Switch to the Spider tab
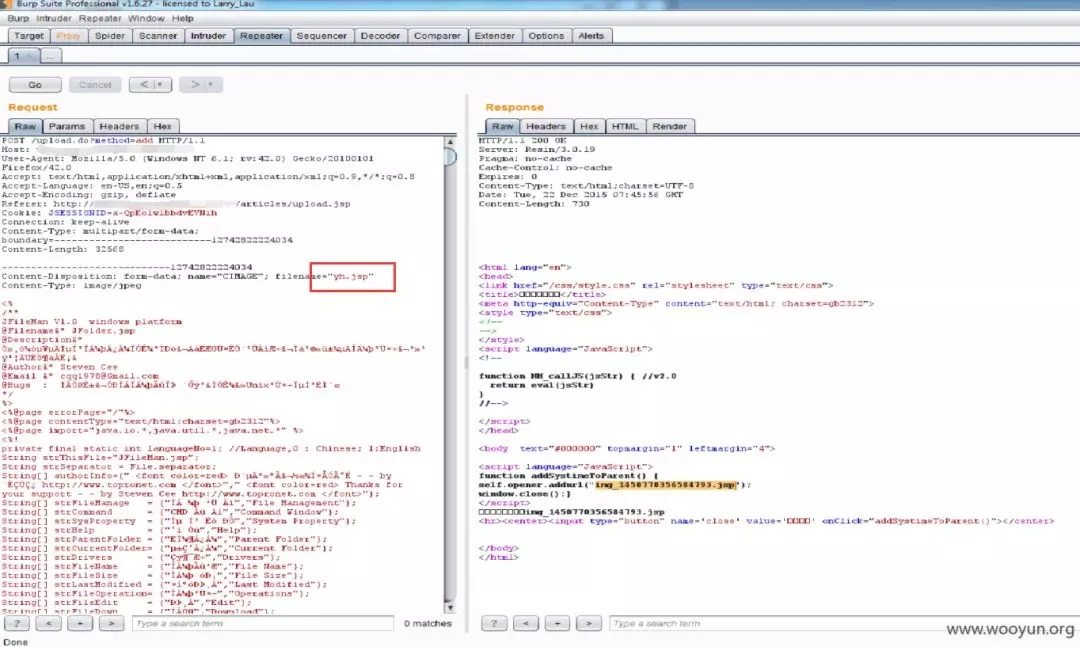This screenshot has width=1080, height=647. (x=110, y=36)
